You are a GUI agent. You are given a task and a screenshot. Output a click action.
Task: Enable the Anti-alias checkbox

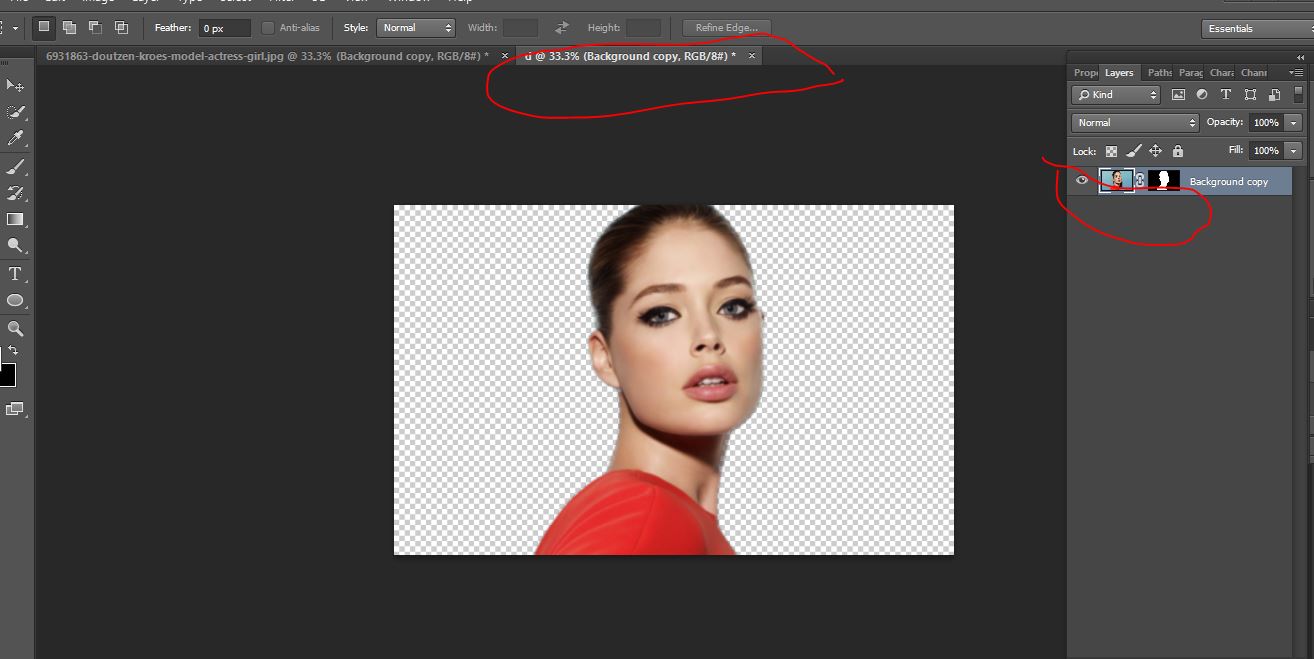pos(266,28)
